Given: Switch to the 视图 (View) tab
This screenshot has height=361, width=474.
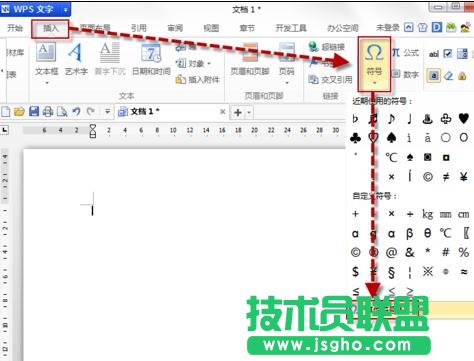Looking at the screenshot, I should (211, 28).
